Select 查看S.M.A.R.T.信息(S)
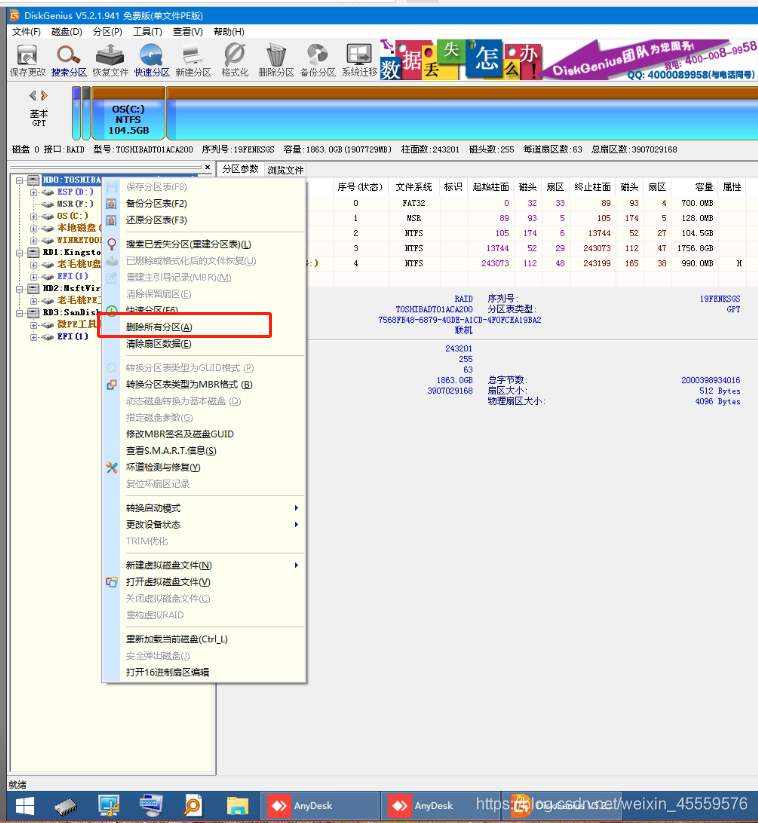This screenshot has width=758, height=823. 204,450
